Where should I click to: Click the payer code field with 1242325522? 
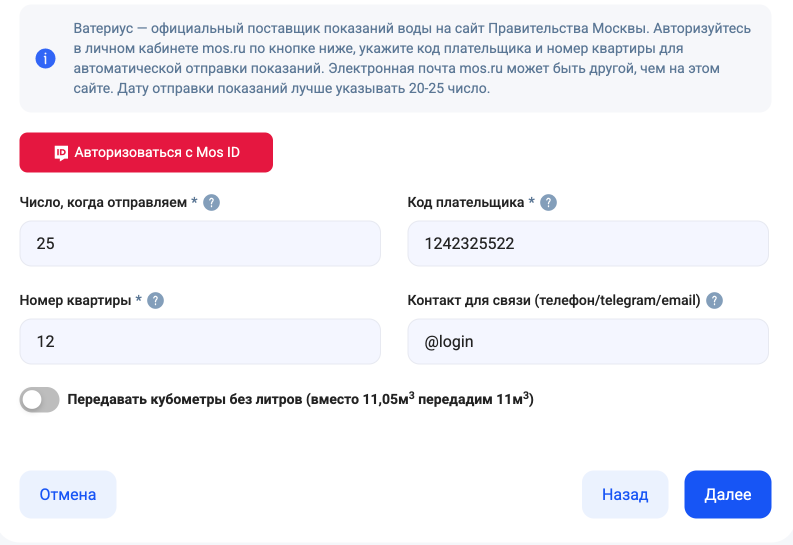588,243
